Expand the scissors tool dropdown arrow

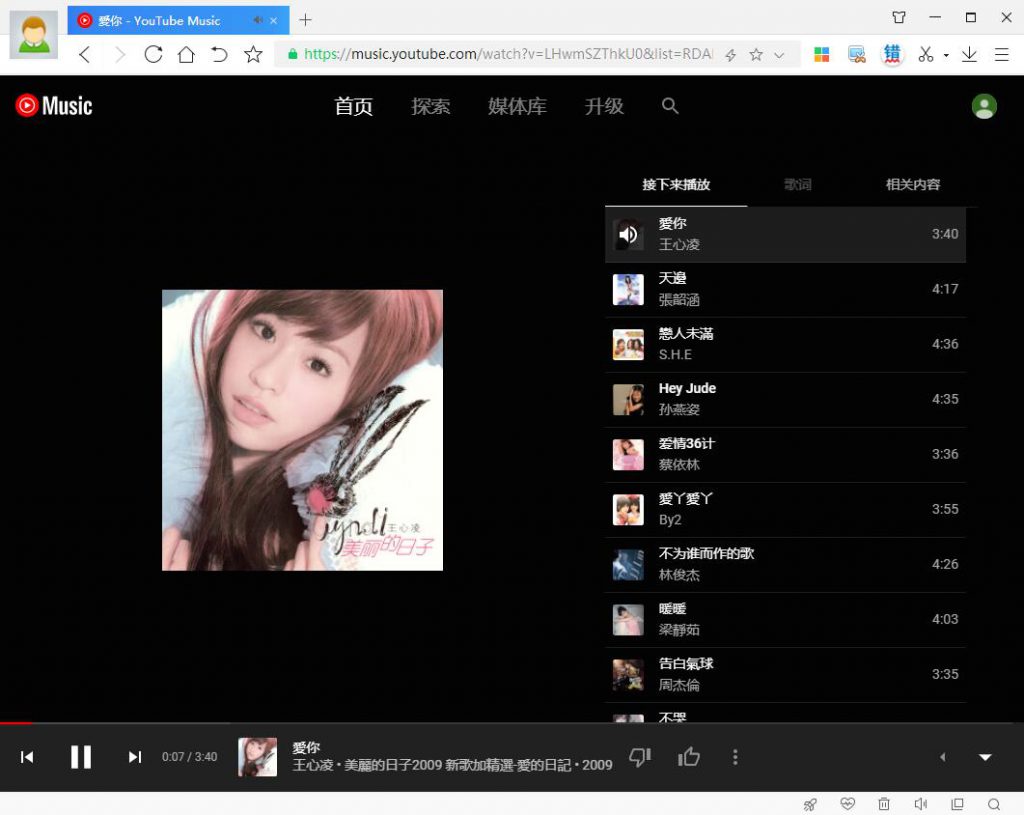[946, 56]
